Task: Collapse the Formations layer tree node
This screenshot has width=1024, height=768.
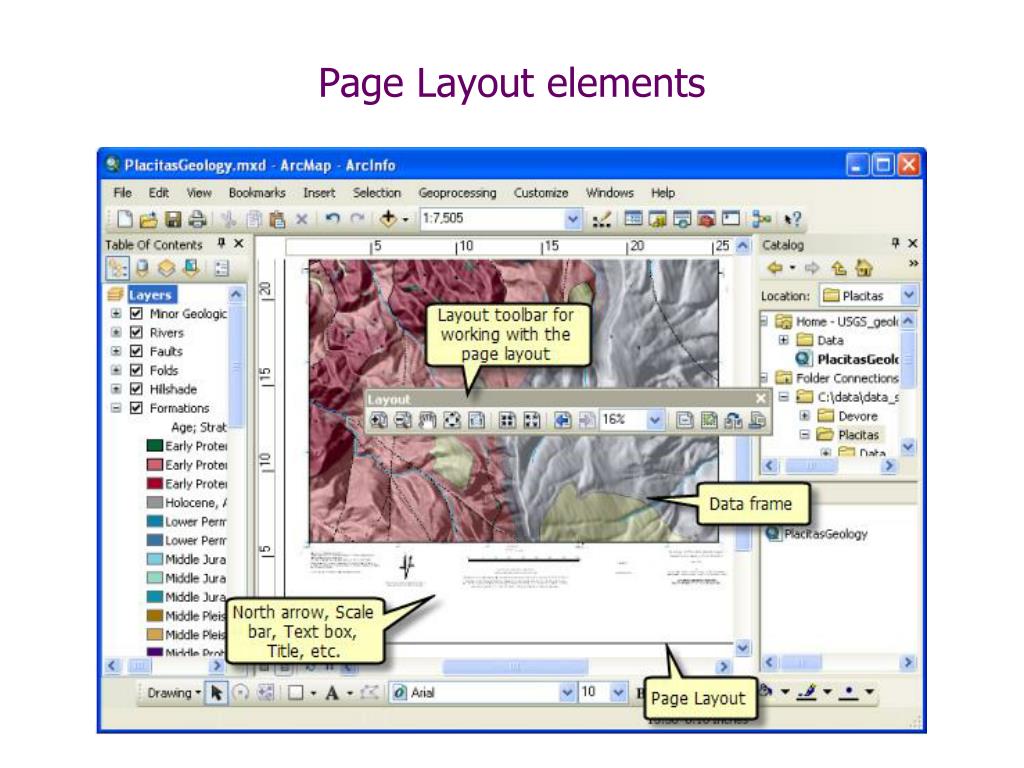Action: [116, 408]
